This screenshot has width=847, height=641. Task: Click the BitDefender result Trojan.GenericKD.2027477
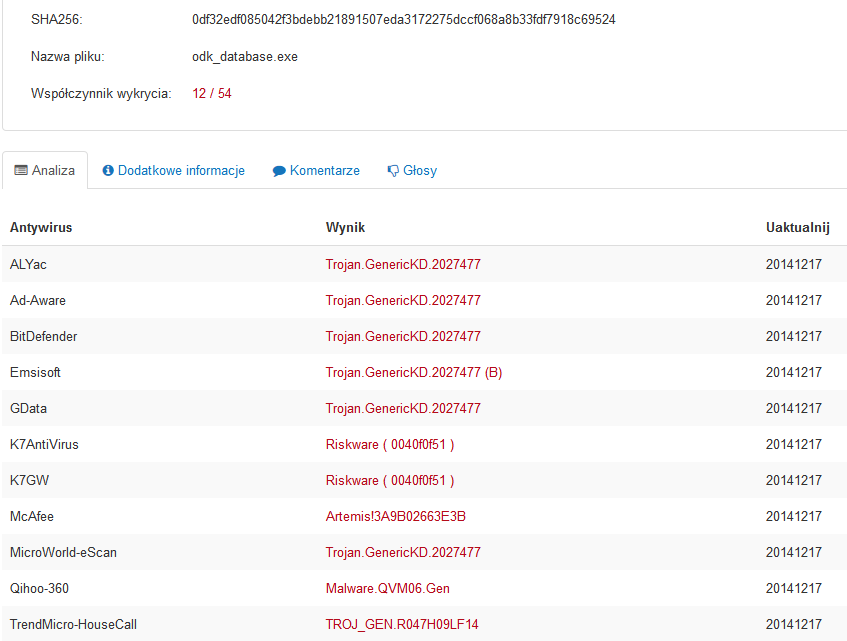[403, 336]
